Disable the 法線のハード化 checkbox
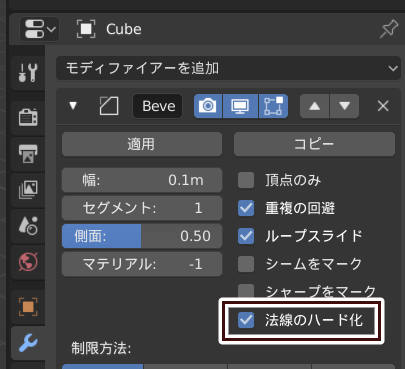The image size is (405, 369). coord(246,320)
